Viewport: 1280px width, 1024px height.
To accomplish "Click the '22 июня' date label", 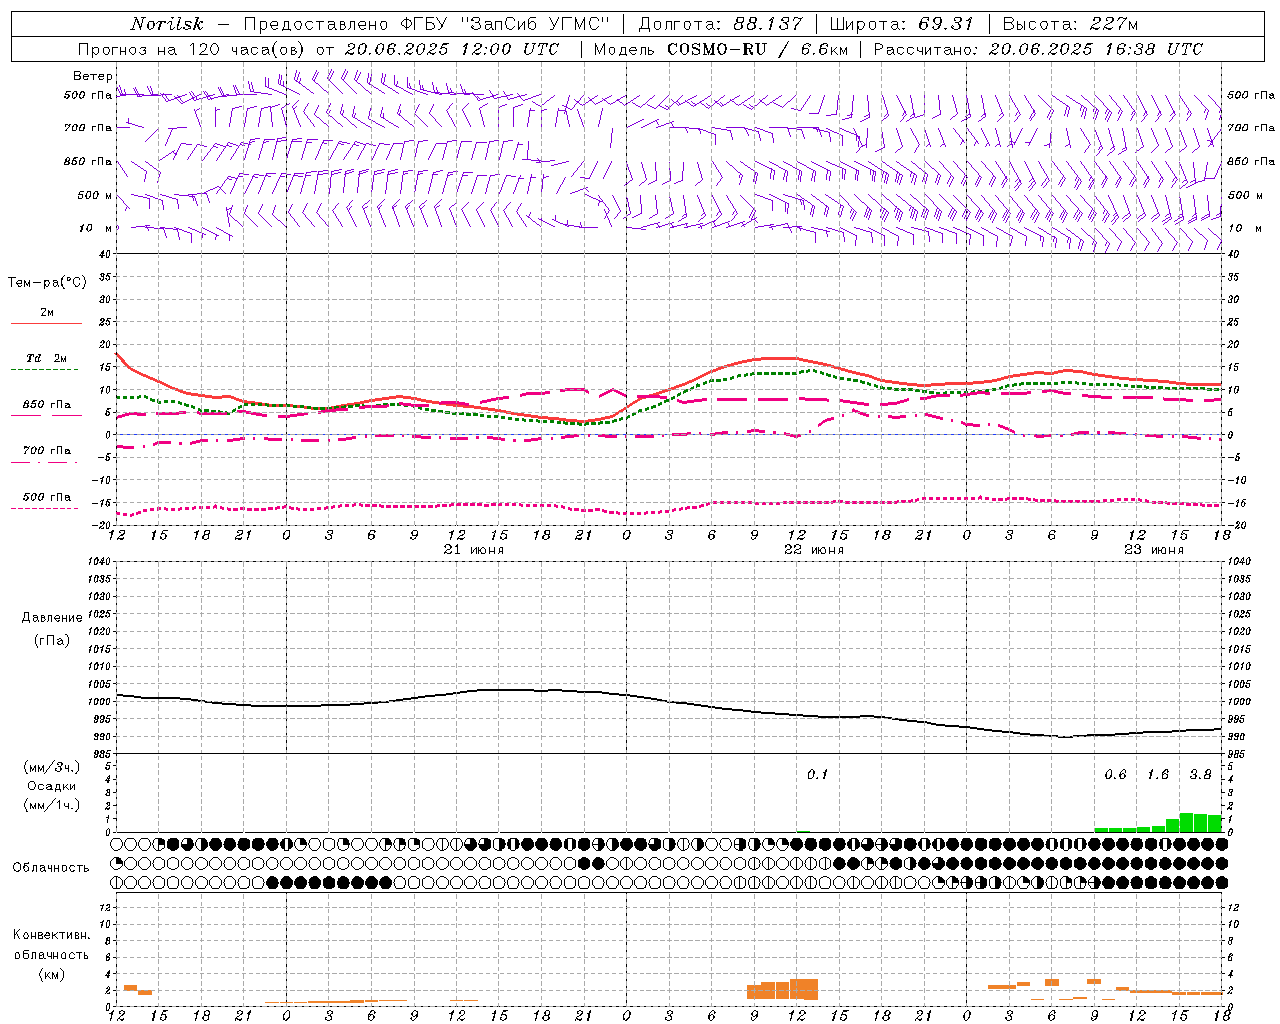I will (x=814, y=550).
